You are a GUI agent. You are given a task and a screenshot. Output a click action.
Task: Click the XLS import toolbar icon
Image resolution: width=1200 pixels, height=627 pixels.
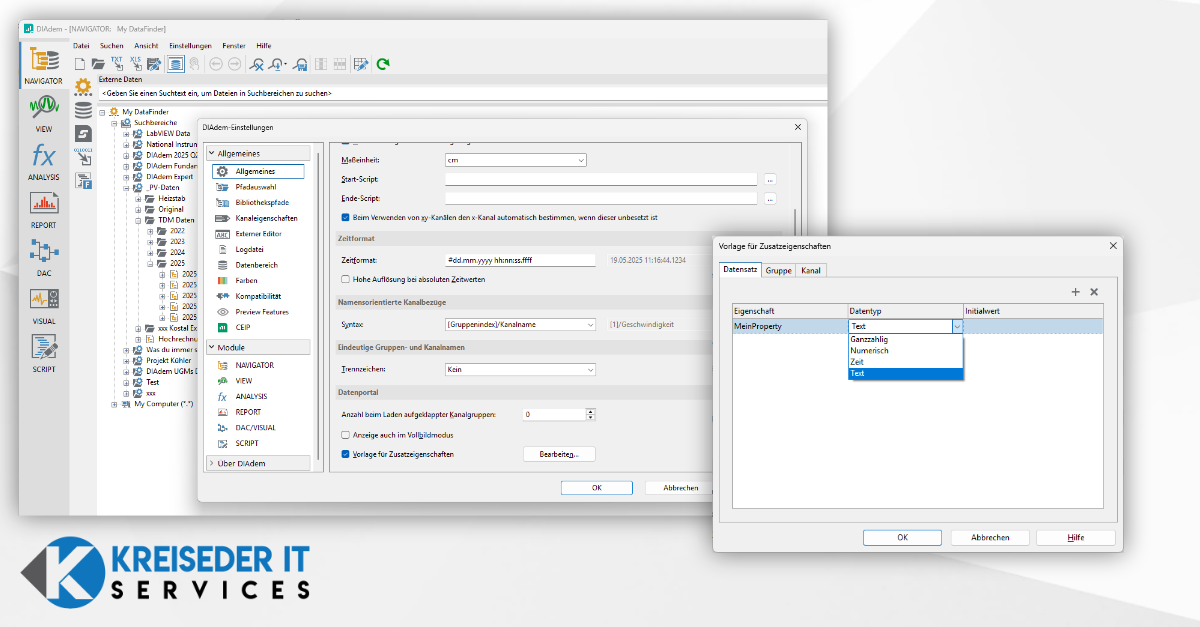point(136,64)
